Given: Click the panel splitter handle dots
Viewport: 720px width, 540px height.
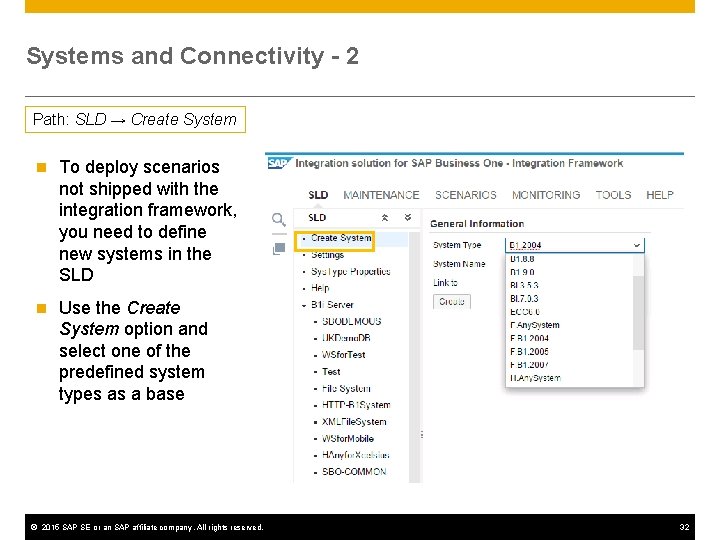Looking at the screenshot, I should click(422, 434).
